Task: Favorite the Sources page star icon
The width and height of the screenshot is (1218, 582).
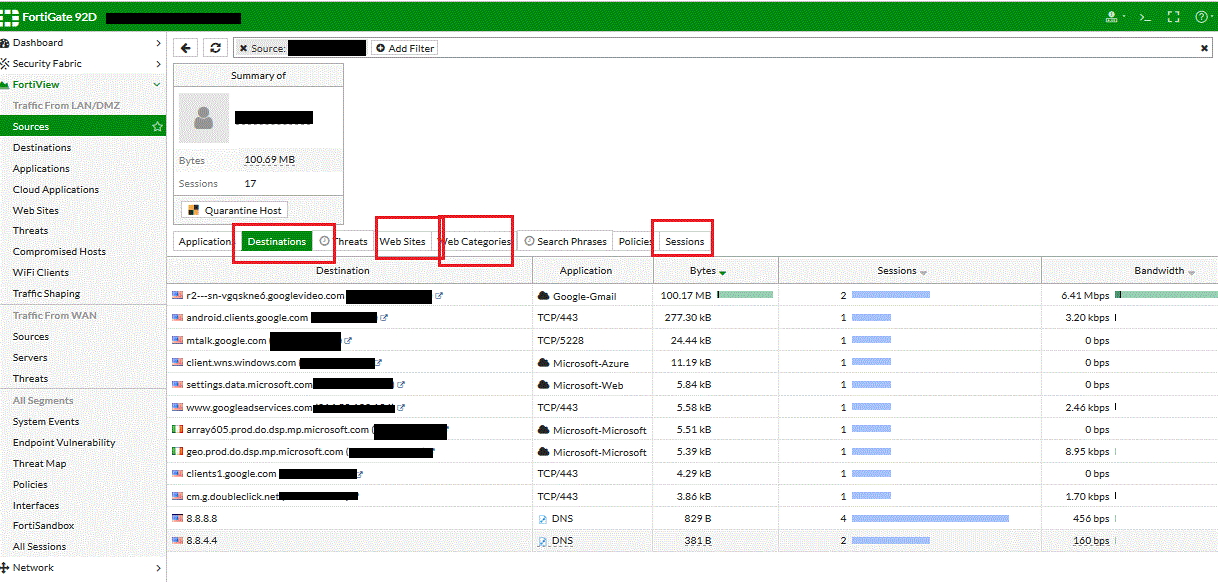Action: pyautogui.click(x=157, y=127)
